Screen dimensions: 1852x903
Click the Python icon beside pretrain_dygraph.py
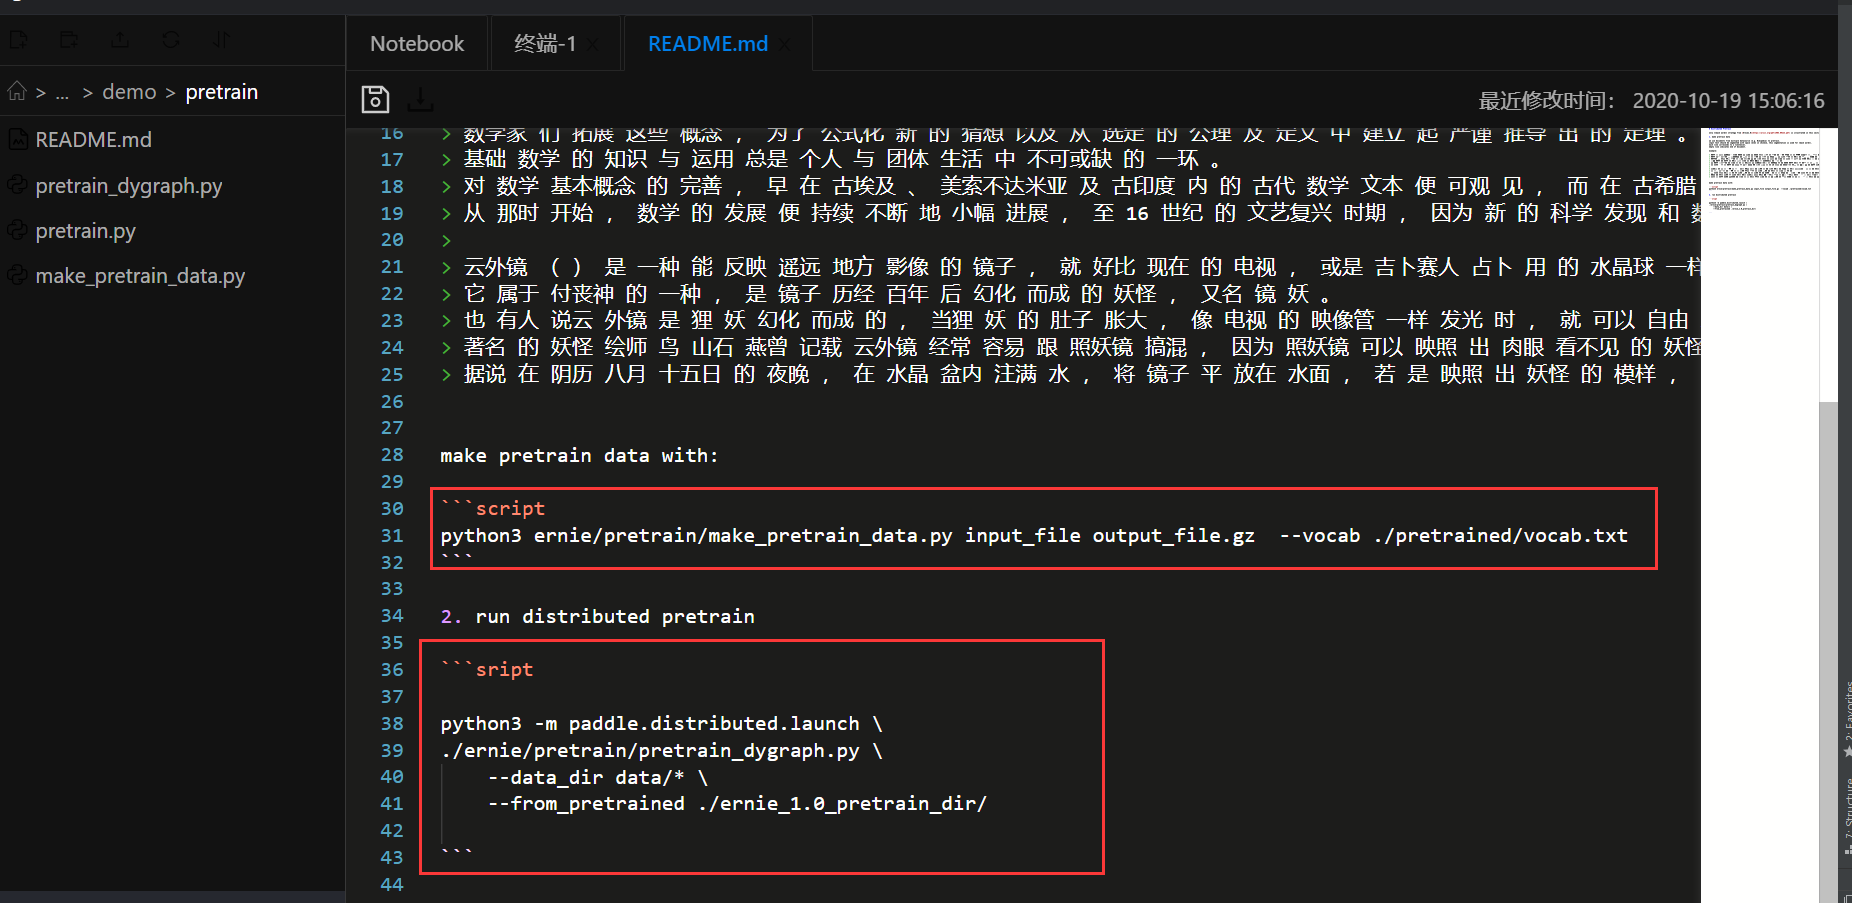click(17, 186)
